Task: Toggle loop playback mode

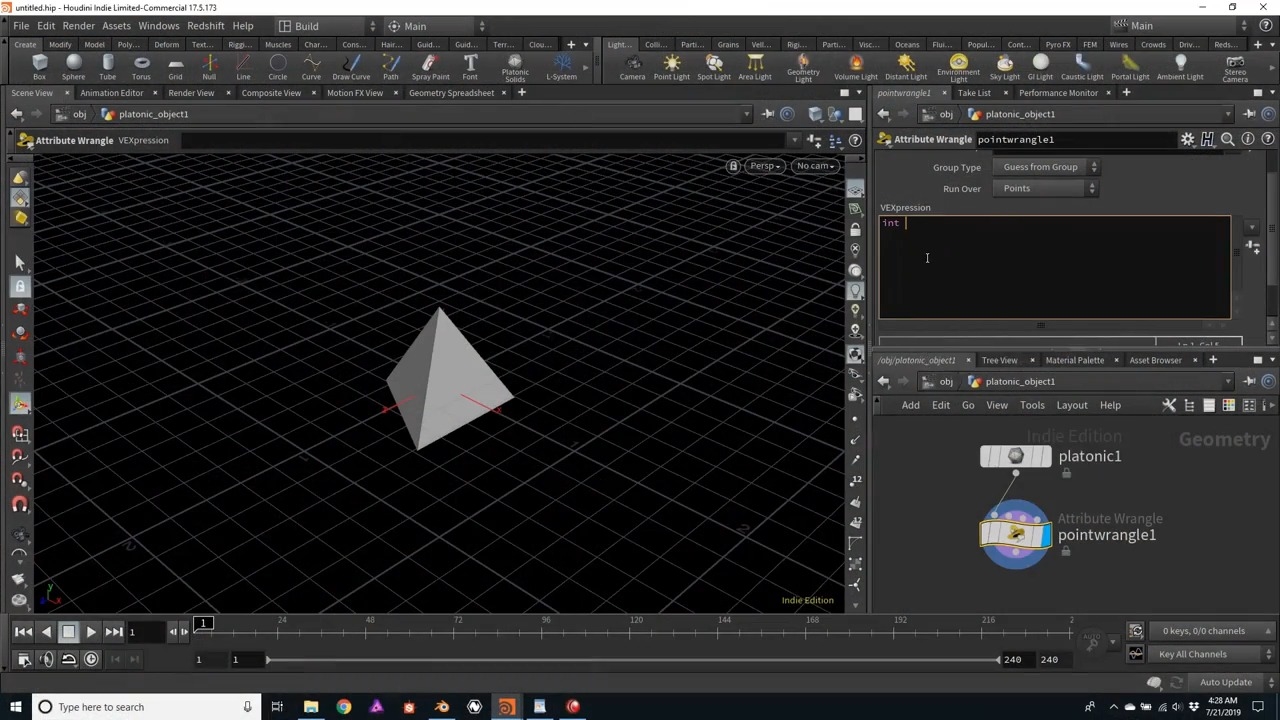Action: tap(68, 659)
